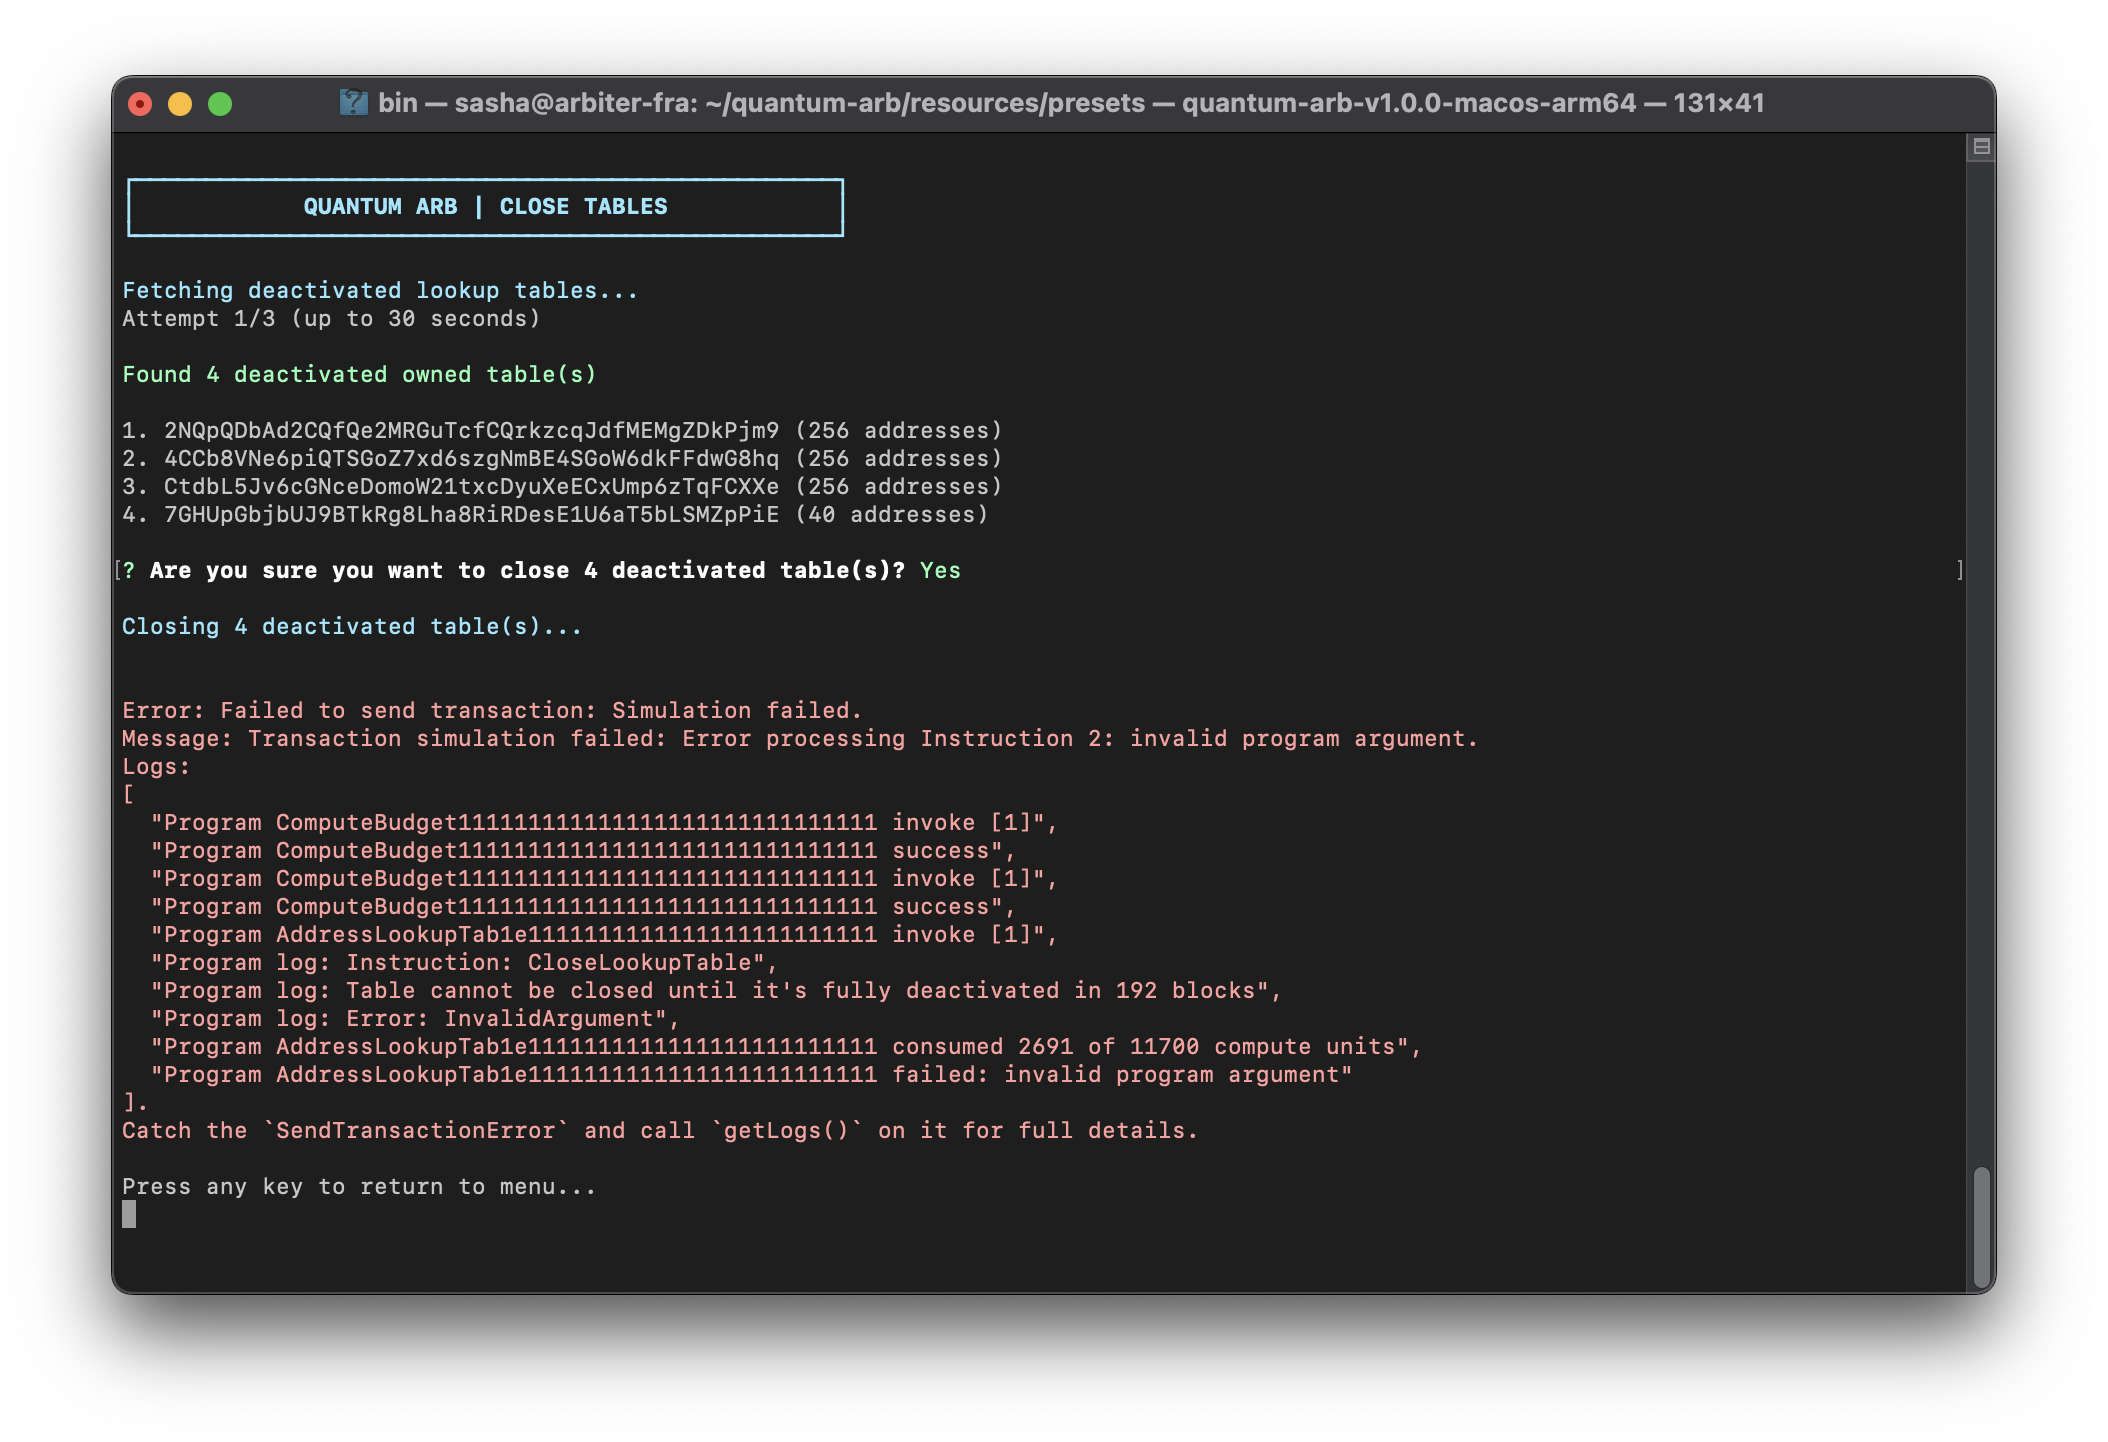Click the fourth table address starting with 7GHUpGbjbUJ9
This screenshot has width=2108, height=1442.
click(x=471, y=515)
